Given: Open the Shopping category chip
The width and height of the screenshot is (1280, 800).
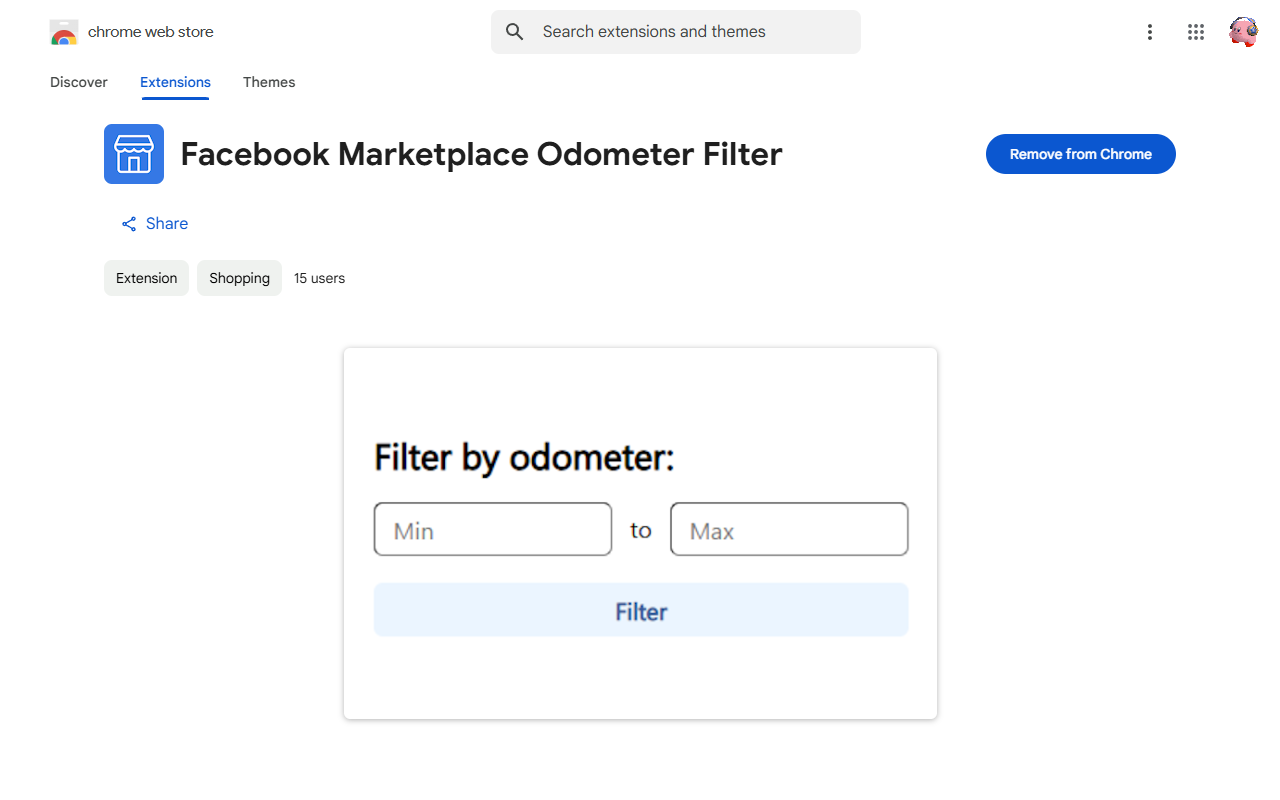Looking at the screenshot, I should click(x=239, y=278).
